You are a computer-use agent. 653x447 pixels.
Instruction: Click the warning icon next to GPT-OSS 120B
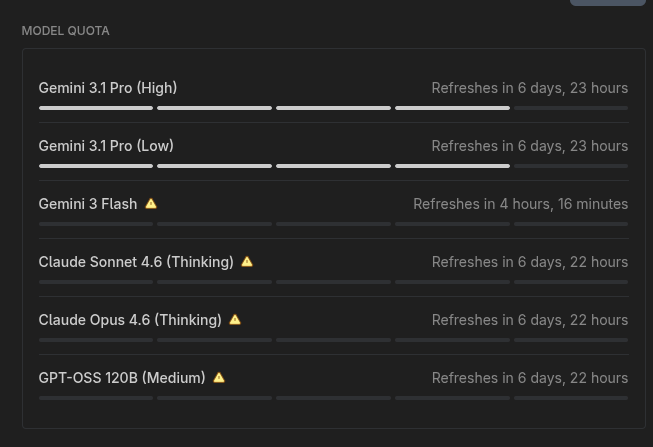[x=219, y=378]
